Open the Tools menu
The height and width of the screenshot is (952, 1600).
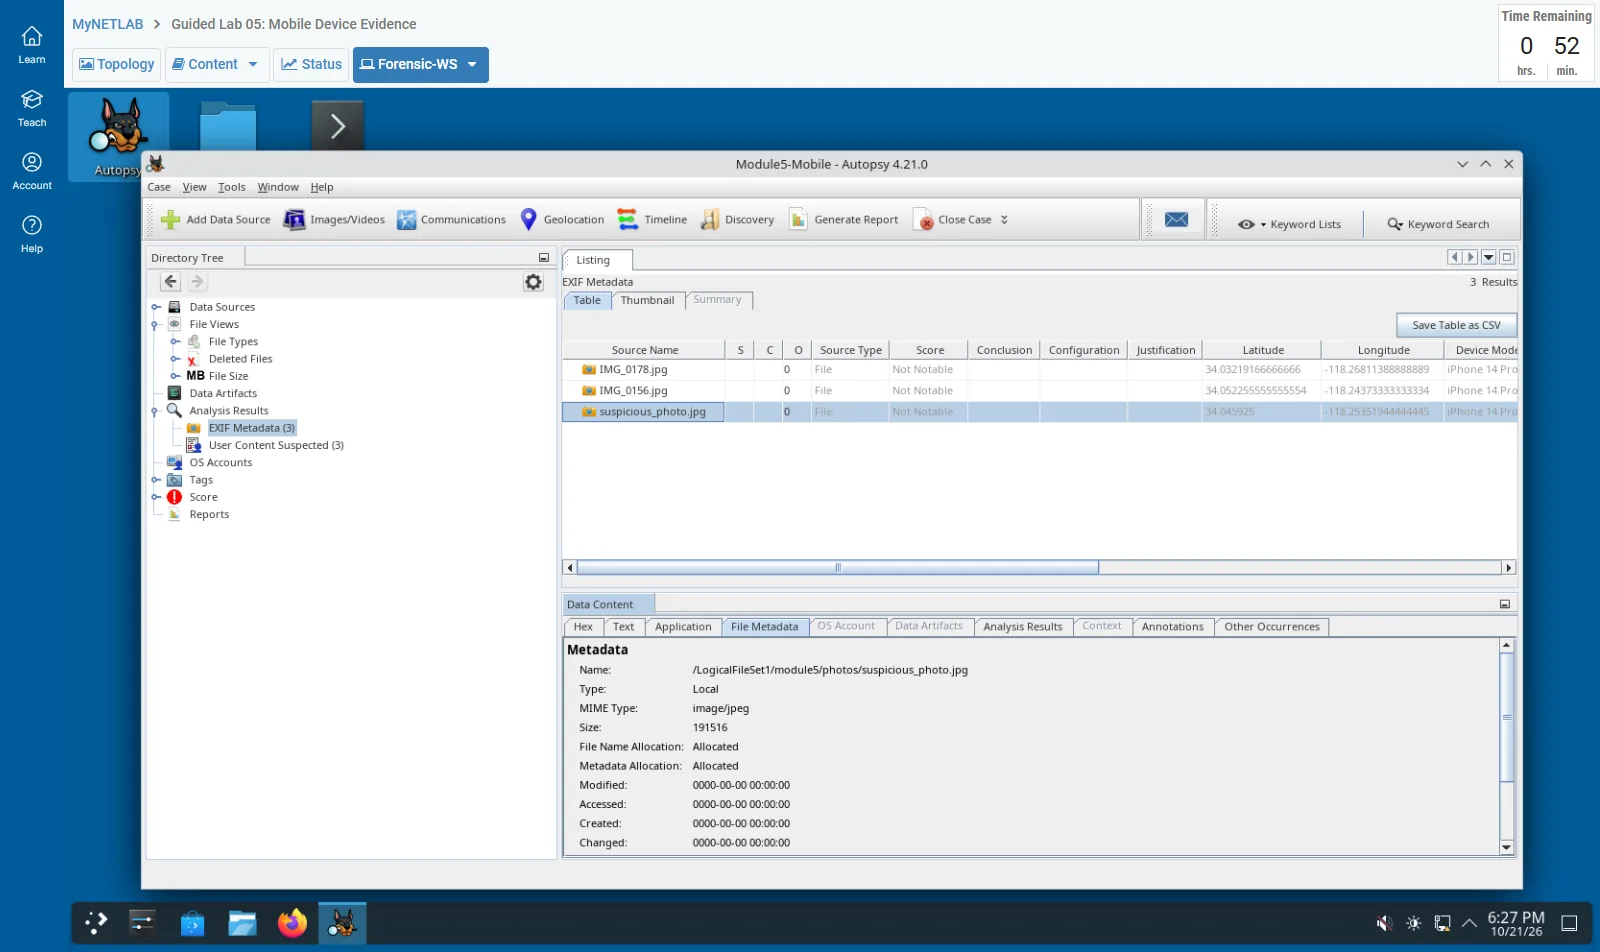tap(232, 187)
